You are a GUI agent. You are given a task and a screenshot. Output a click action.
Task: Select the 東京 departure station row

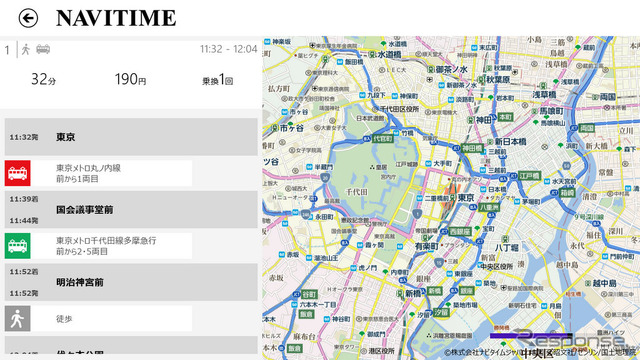click(131, 137)
